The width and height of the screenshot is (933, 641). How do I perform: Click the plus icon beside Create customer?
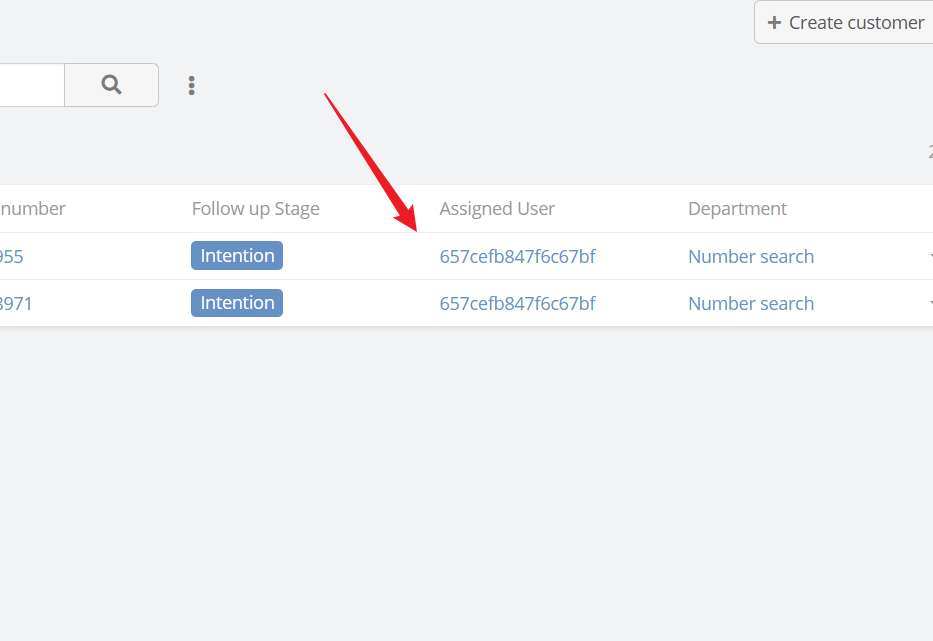coord(774,23)
